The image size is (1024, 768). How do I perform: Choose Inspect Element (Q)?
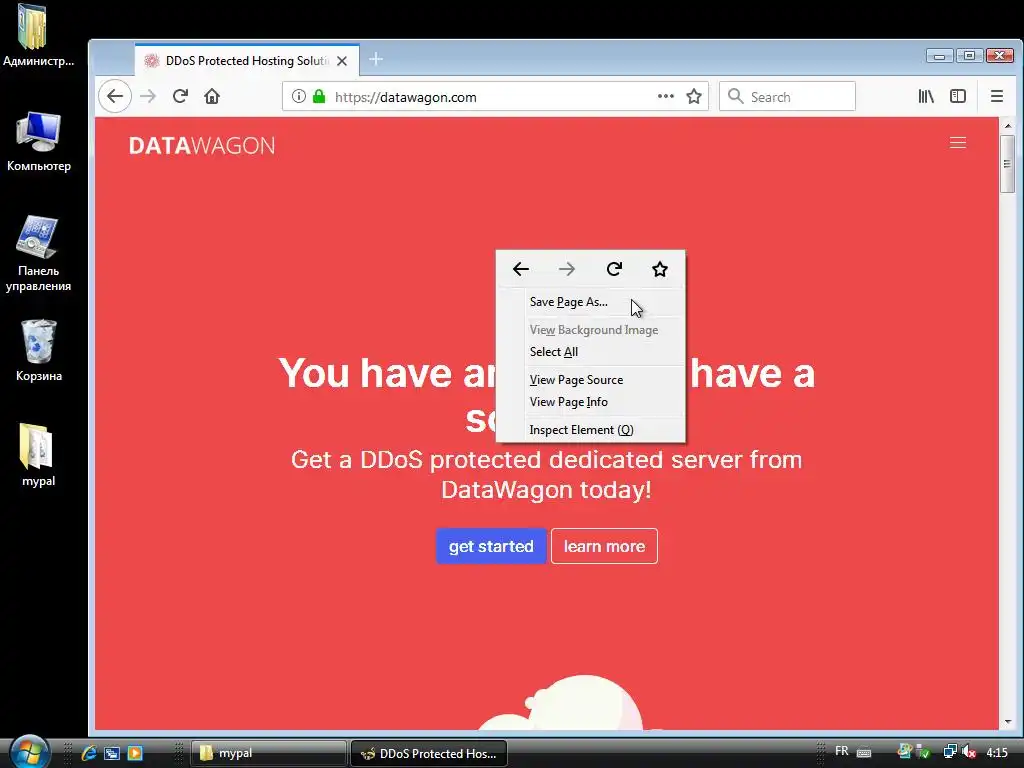590,430
